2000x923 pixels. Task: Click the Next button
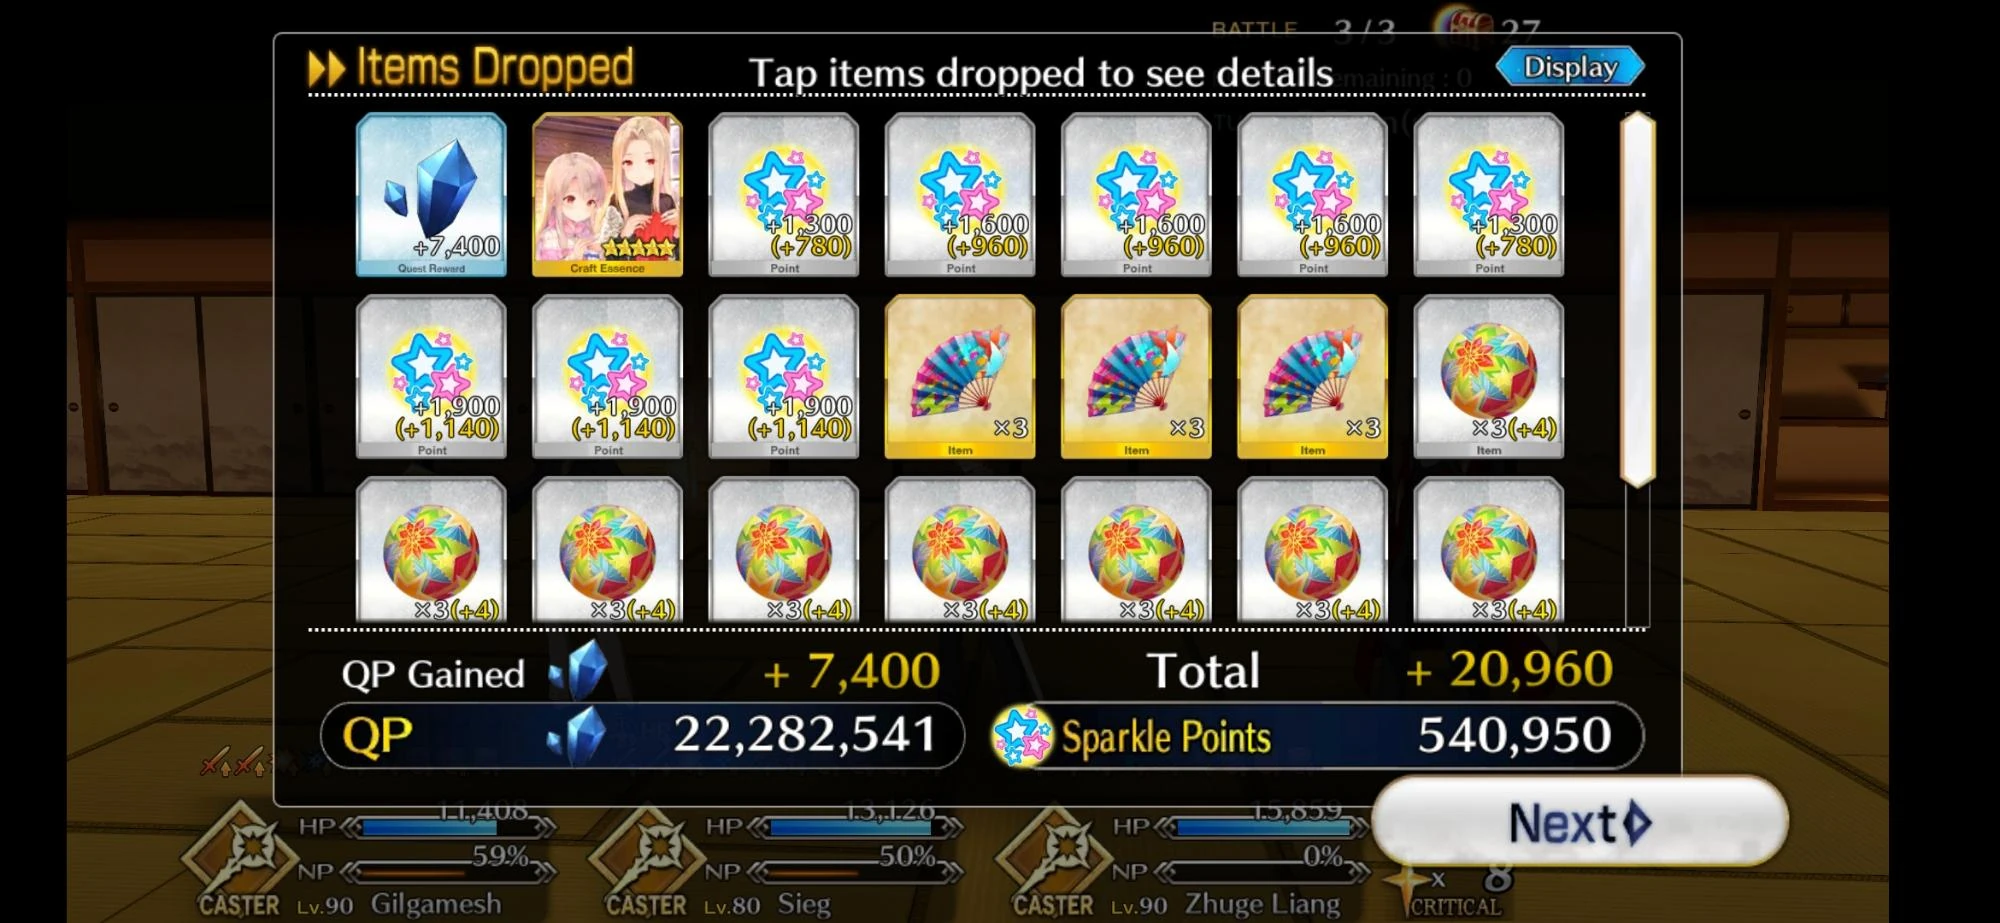pyautogui.click(x=1580, y=823)
